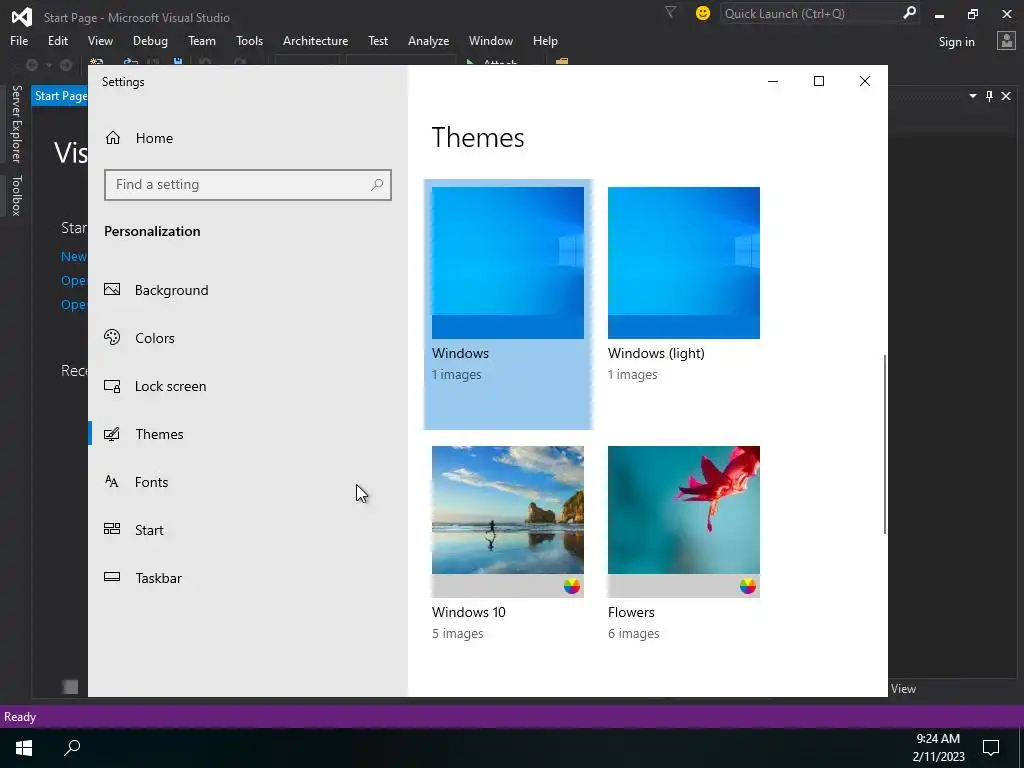Open the Tools menu
The width and height of the screenshot is (1024, 768).
click(x=249, y=40)
